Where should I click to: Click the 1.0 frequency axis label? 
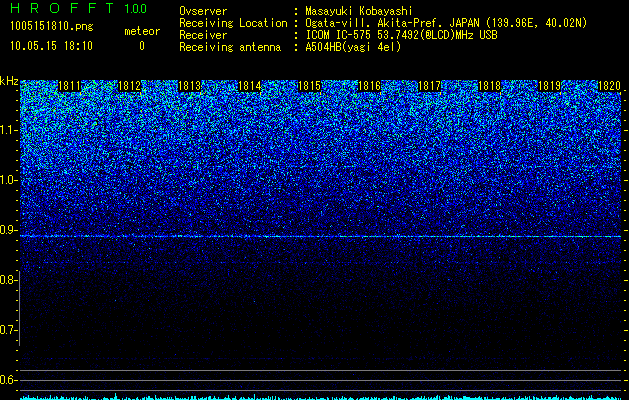pyautogui.click(x=8, y=180)
